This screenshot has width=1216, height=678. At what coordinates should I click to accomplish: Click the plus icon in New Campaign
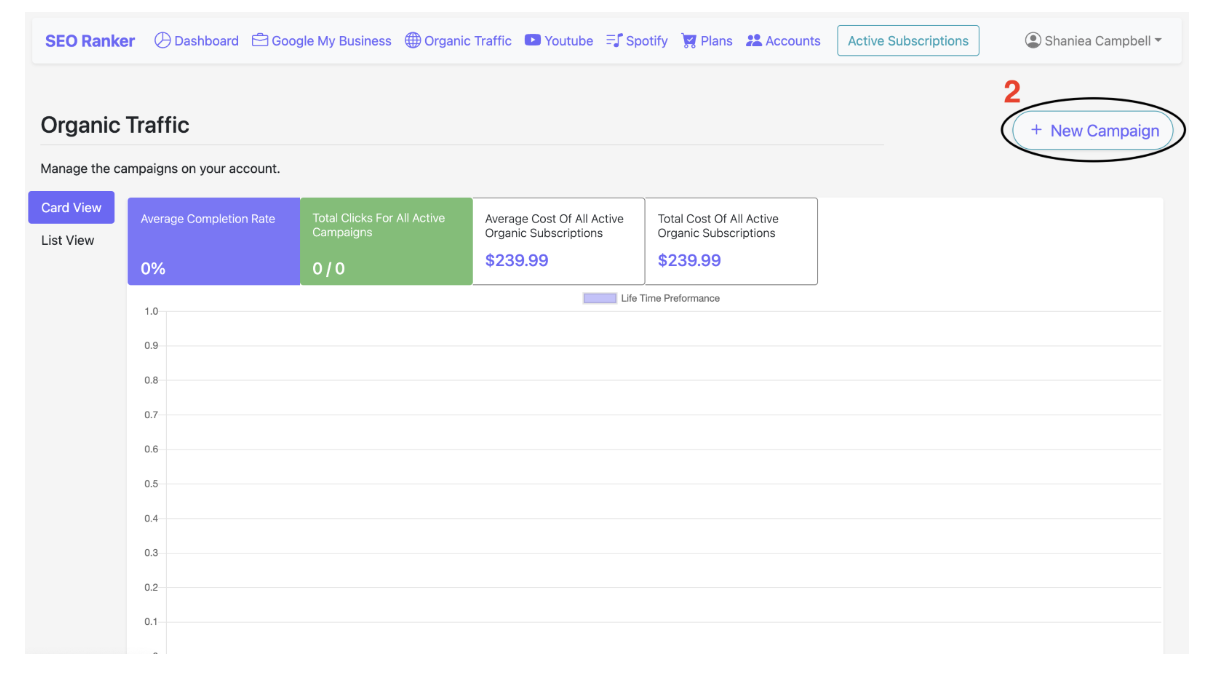click(x=1036, y=130)
